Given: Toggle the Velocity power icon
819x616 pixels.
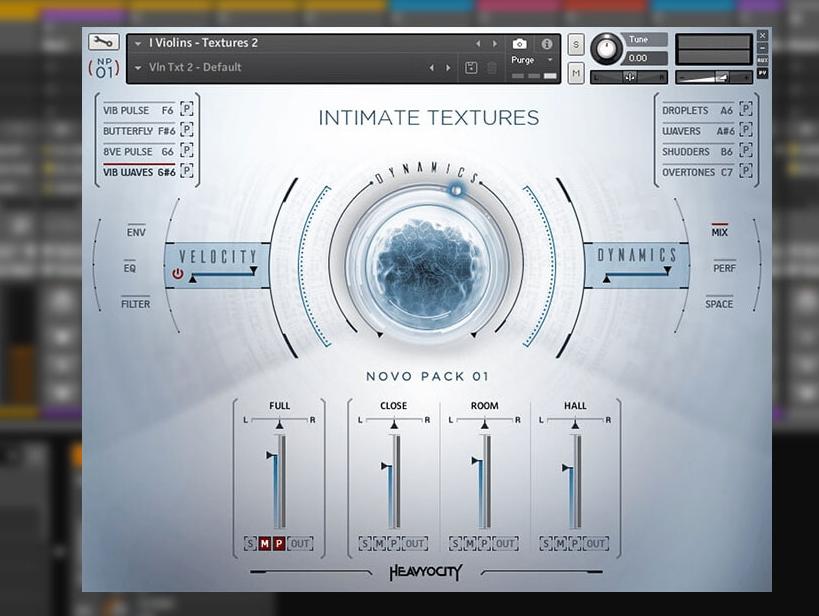Looking at the screenshot, I should [178, 273].
